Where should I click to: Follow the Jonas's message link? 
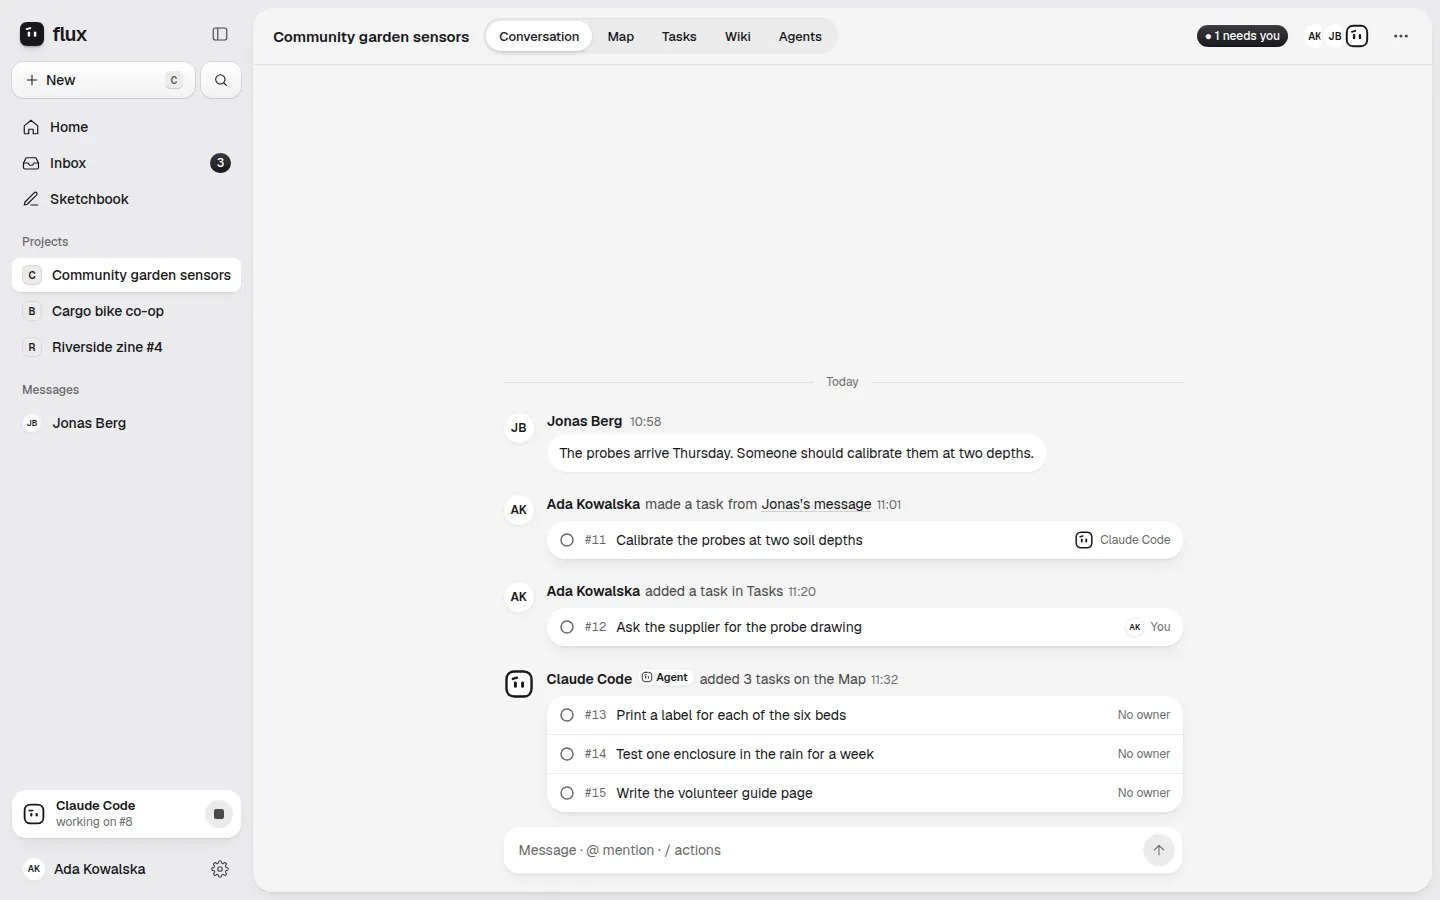coord(816,505)
